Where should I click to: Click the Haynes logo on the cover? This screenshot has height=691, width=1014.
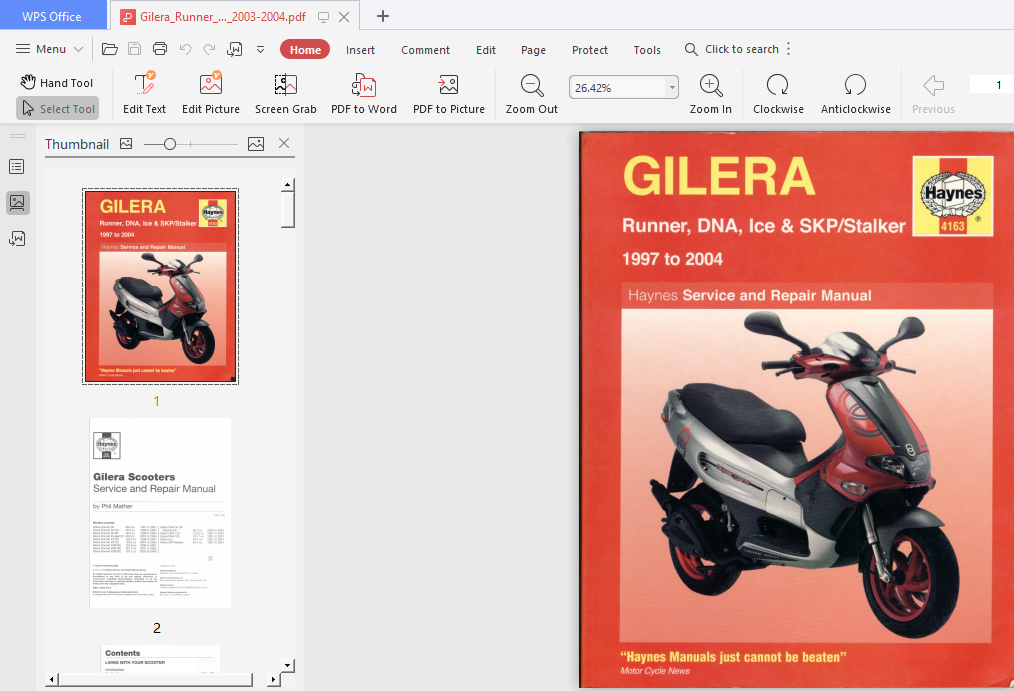point(953,196)
